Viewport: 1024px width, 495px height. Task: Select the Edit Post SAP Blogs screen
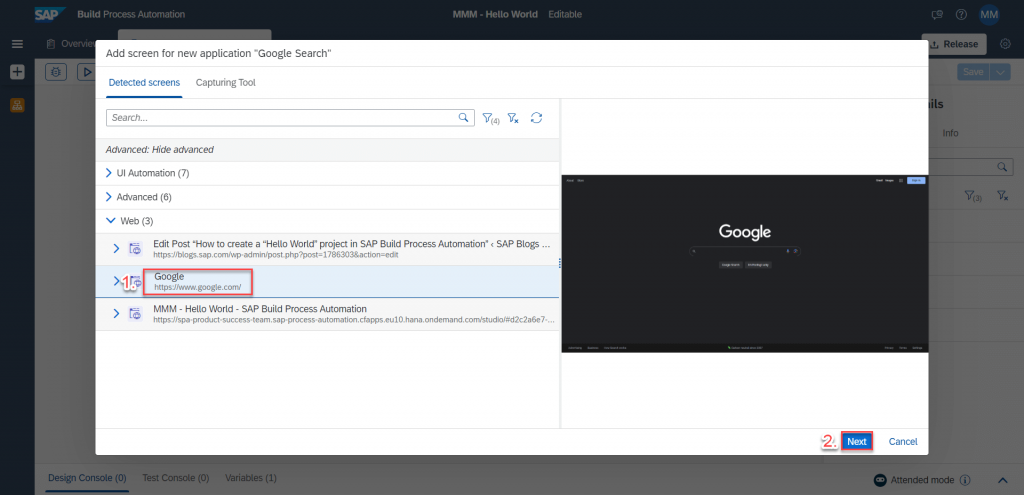coord(327,249)
